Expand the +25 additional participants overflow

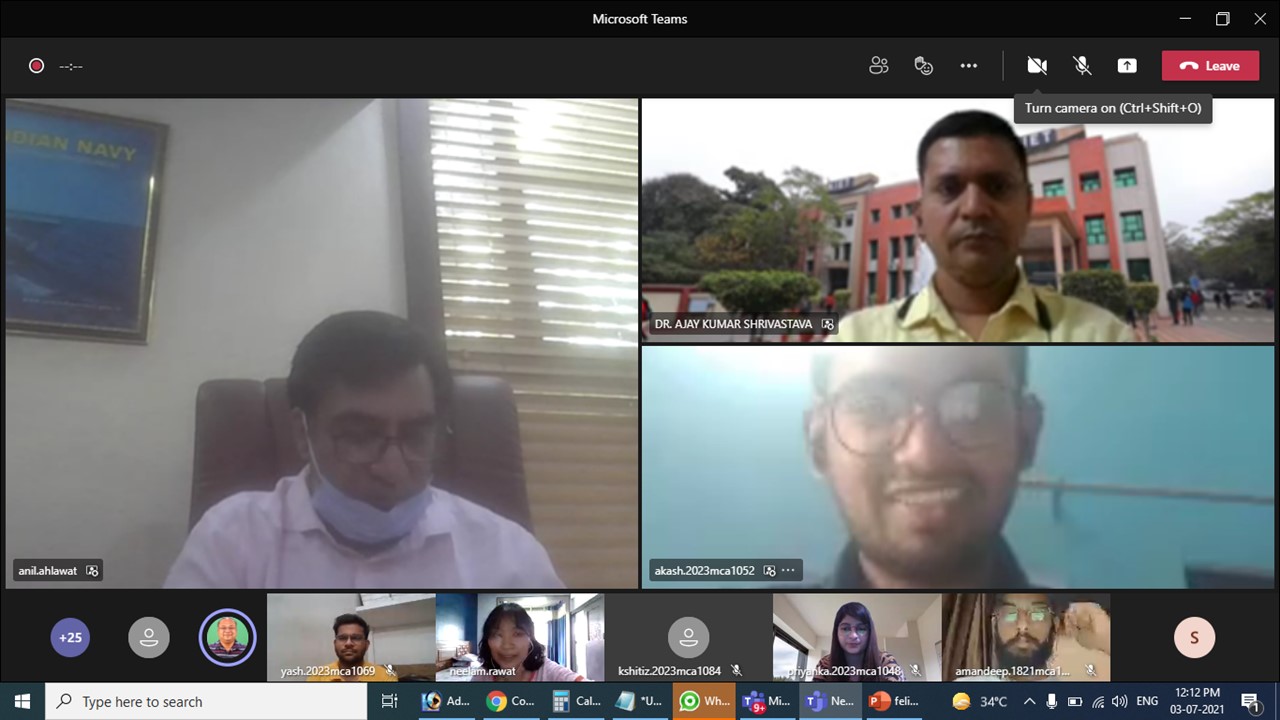(x=70, y=637)
